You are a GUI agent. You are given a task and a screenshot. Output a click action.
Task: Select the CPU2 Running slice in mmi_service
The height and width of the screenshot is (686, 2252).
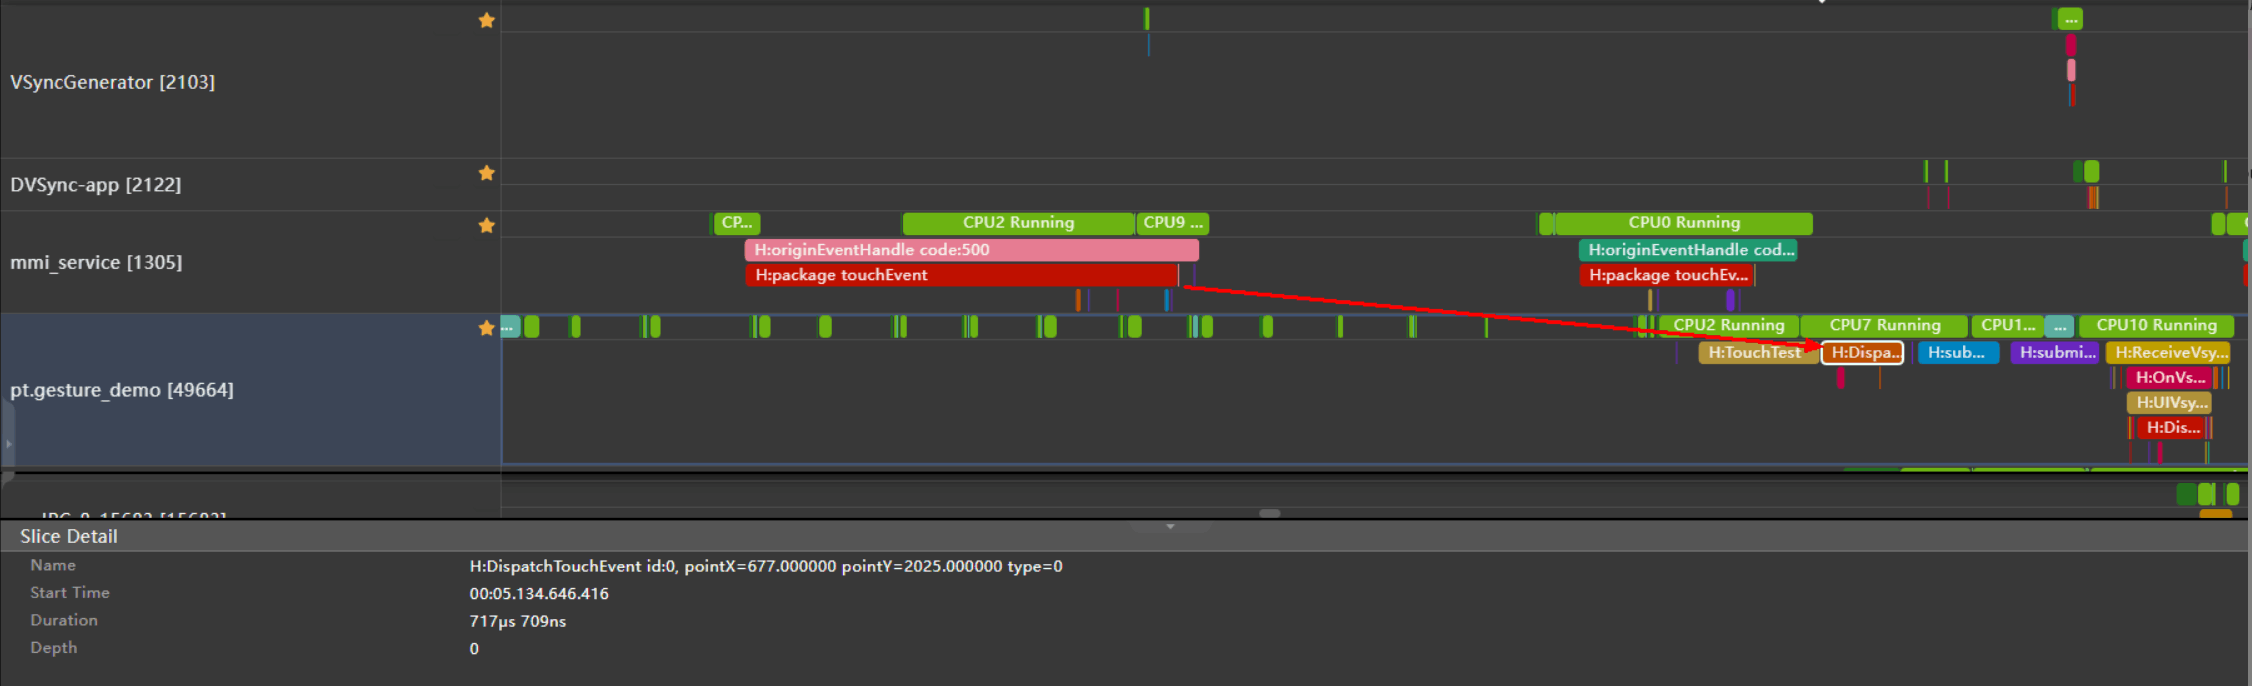pos(1018,223)
